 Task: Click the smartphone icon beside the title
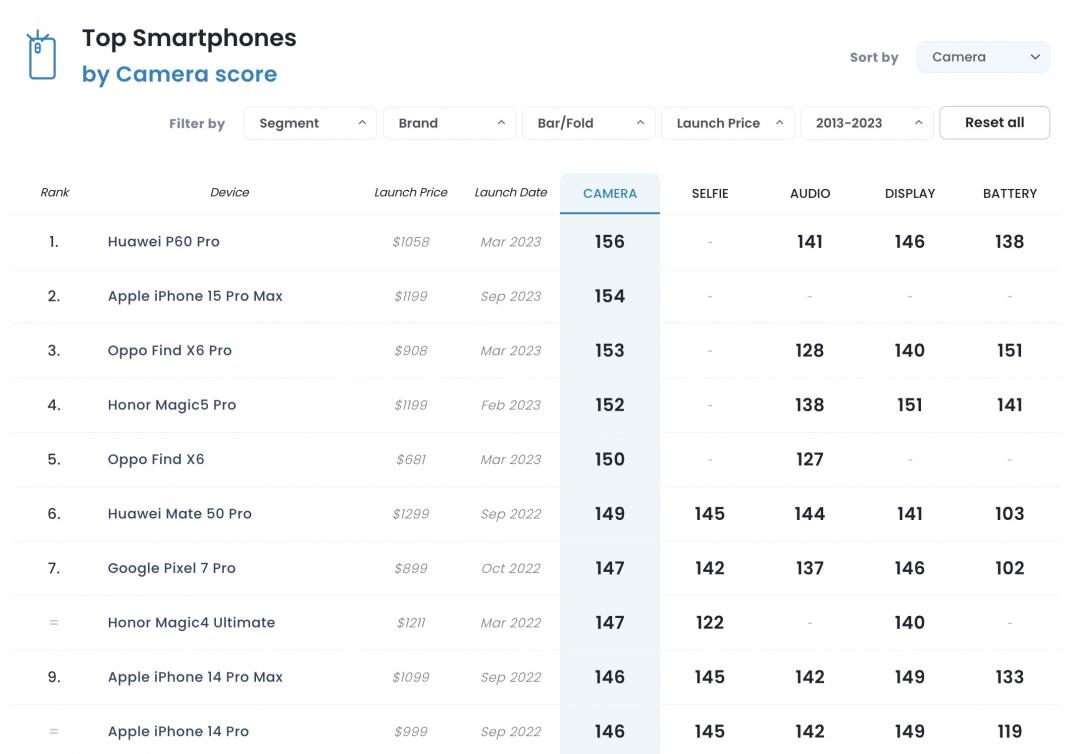point(41,56)
